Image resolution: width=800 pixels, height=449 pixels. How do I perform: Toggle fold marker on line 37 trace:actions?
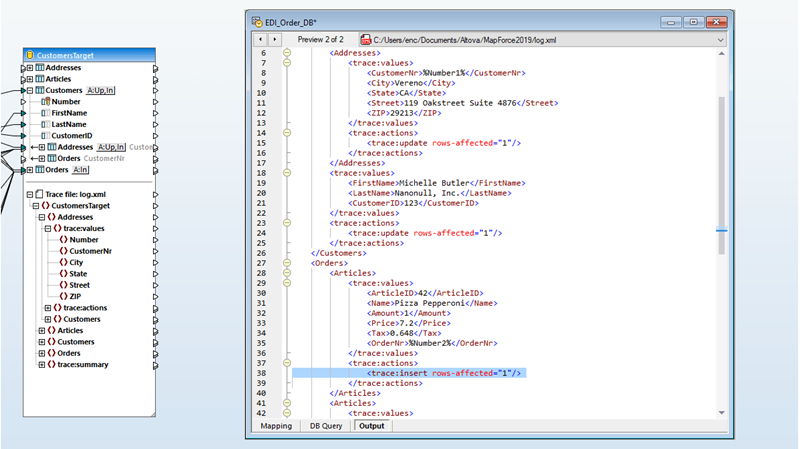286,362
